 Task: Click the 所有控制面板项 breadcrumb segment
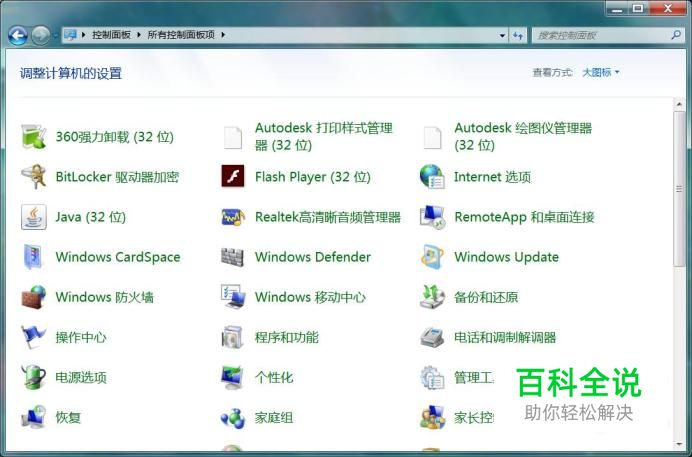click(181, 35)
